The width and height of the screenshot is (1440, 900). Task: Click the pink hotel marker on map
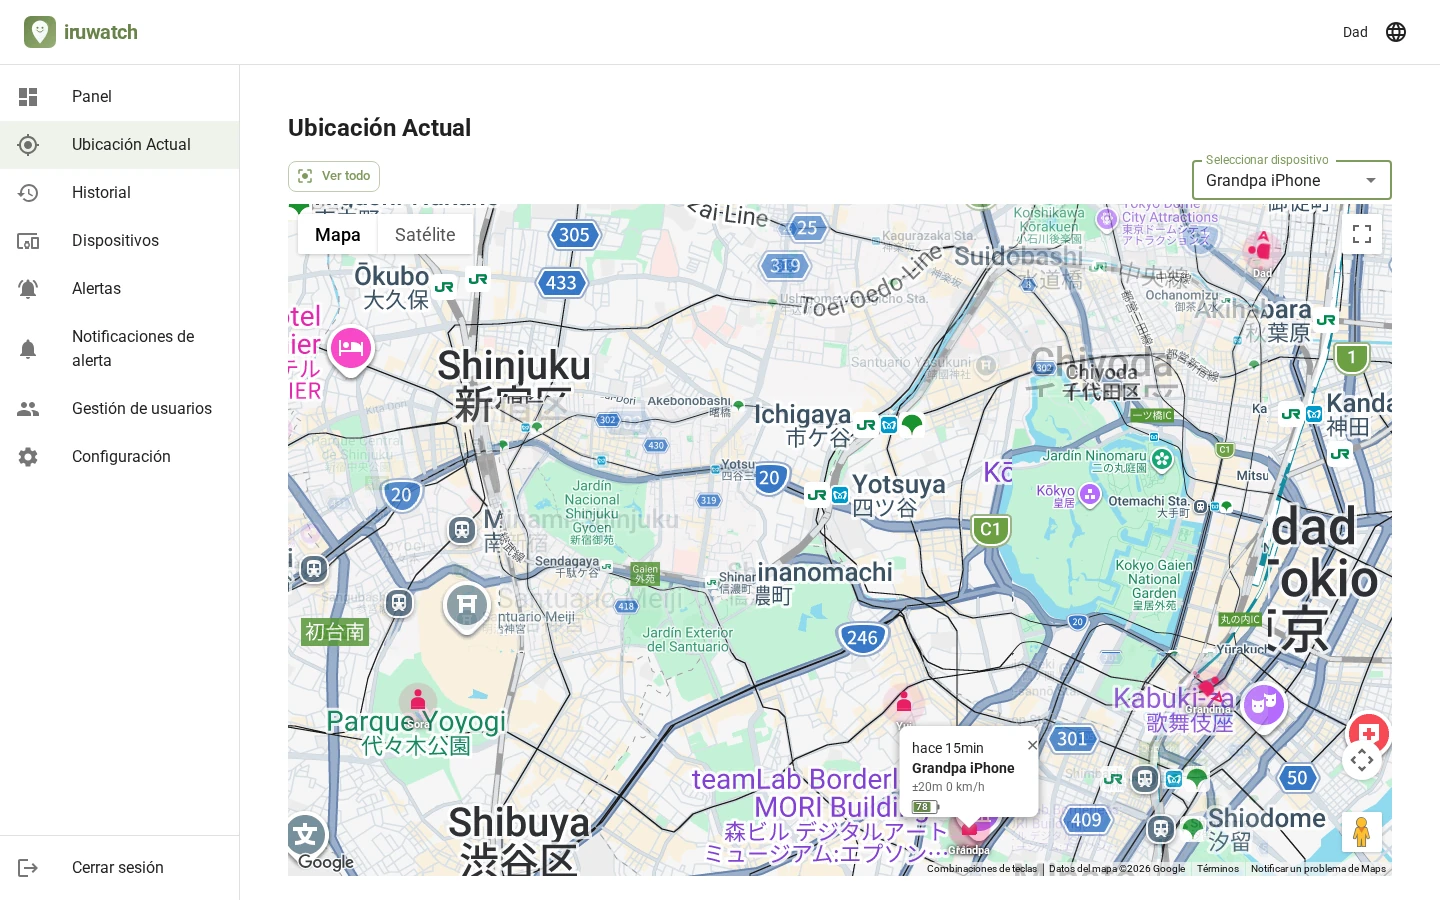tap(351, 349)
